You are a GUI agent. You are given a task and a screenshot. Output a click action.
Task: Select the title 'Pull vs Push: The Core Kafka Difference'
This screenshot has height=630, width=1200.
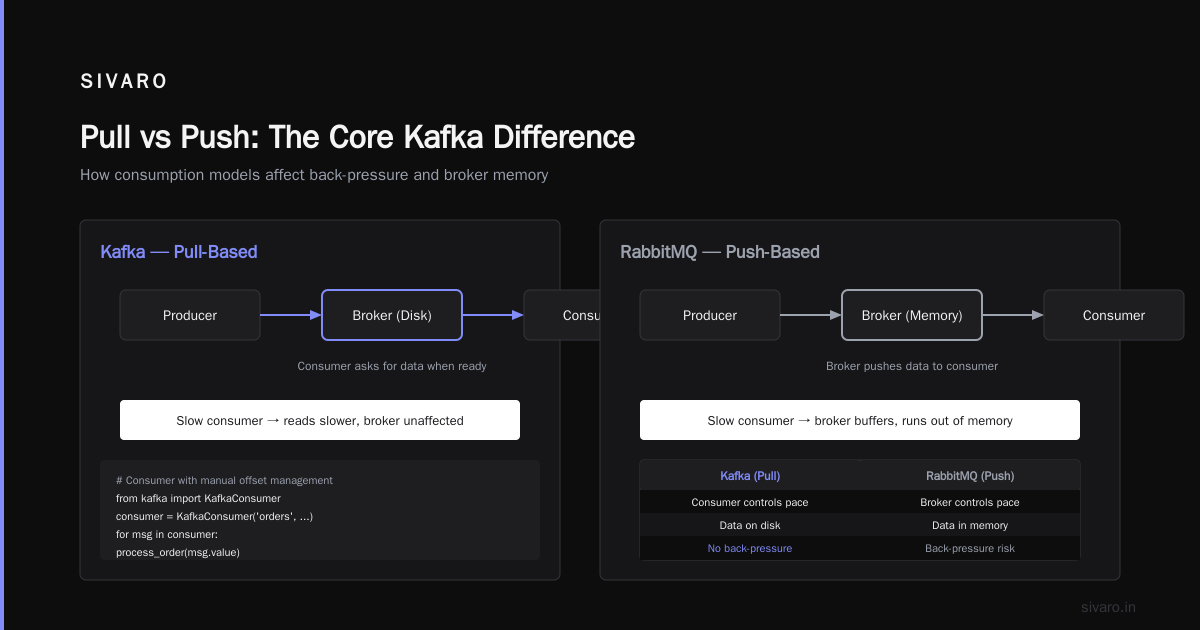coord(357,137)
